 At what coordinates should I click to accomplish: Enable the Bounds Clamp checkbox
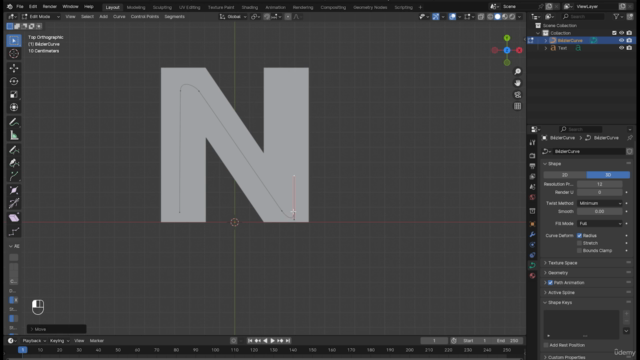[579, 251]
